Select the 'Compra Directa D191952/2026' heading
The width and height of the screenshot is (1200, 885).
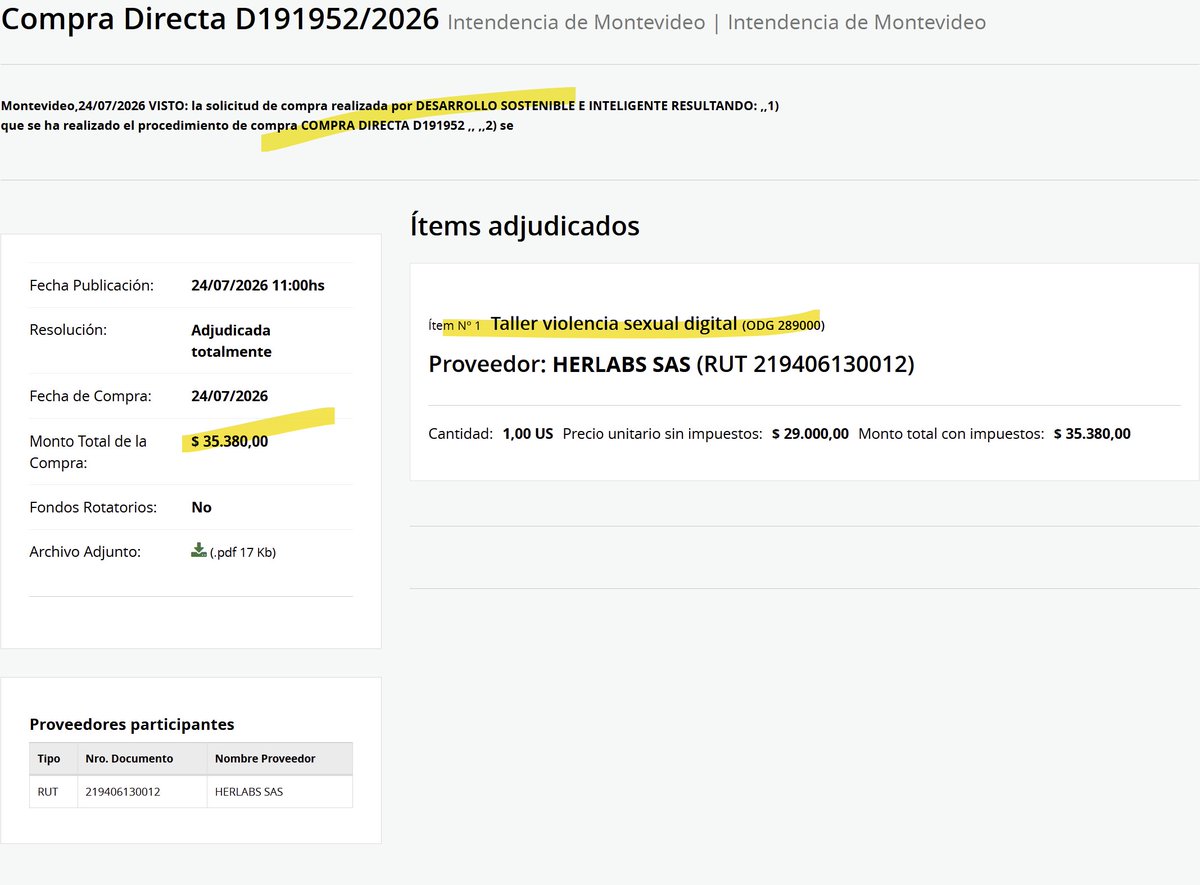point(220,19)
